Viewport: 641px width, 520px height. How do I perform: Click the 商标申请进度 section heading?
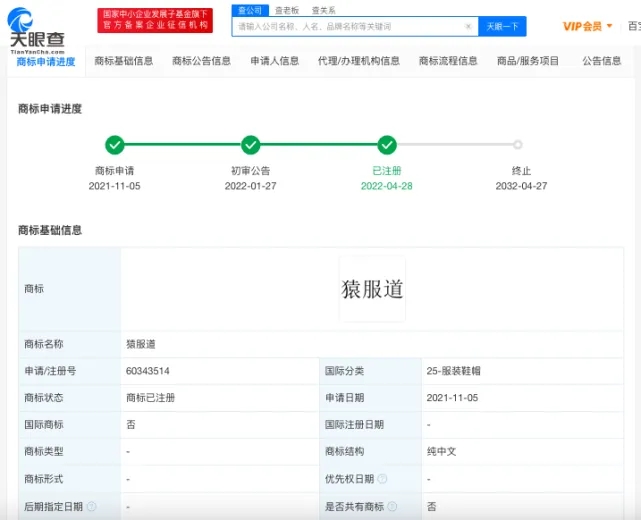[x=50, y=109]
